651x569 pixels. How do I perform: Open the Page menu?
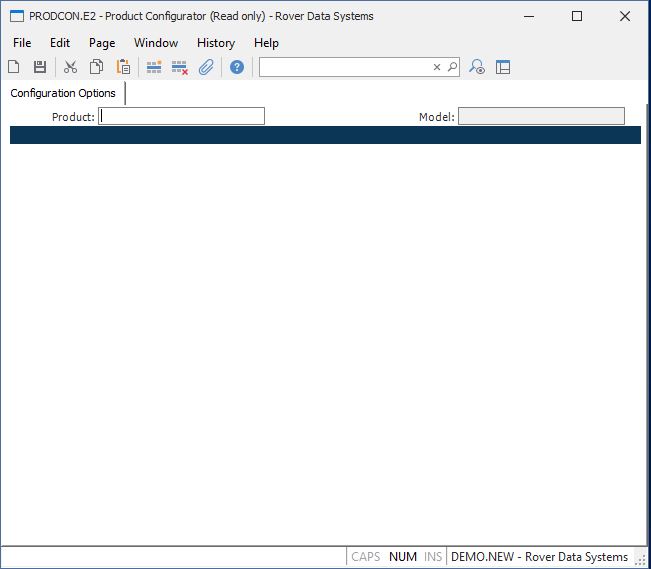102,43
